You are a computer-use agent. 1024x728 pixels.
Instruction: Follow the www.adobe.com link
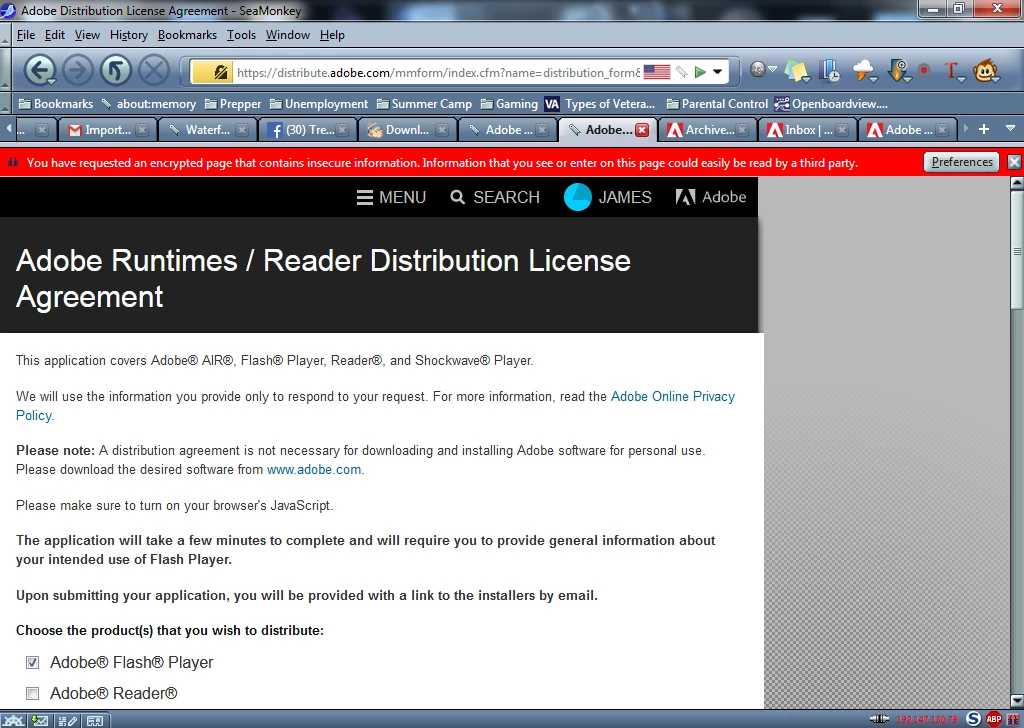(x=314, y=469)
